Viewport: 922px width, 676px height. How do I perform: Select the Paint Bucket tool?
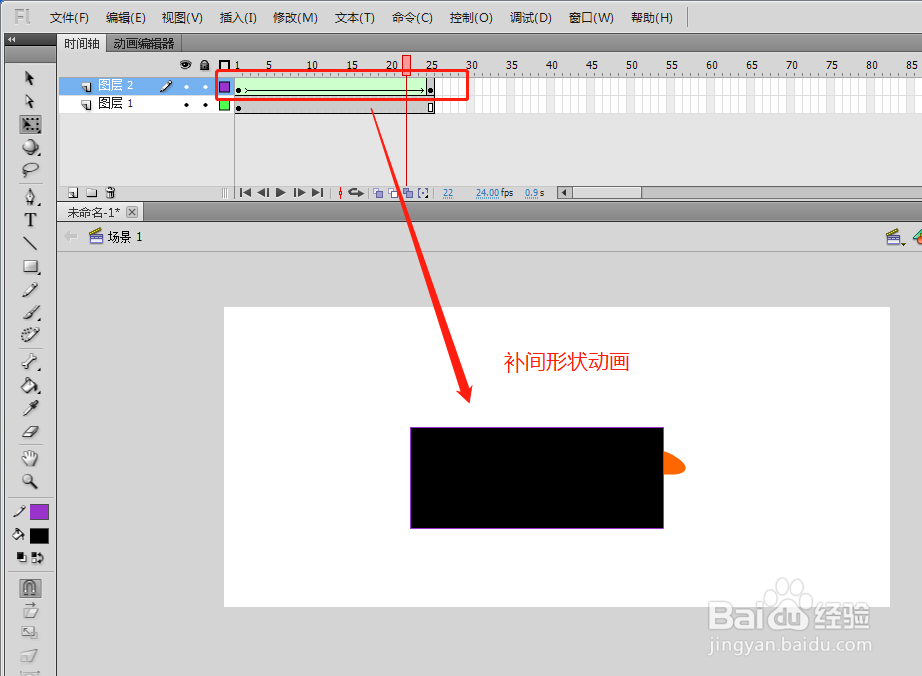30,386
